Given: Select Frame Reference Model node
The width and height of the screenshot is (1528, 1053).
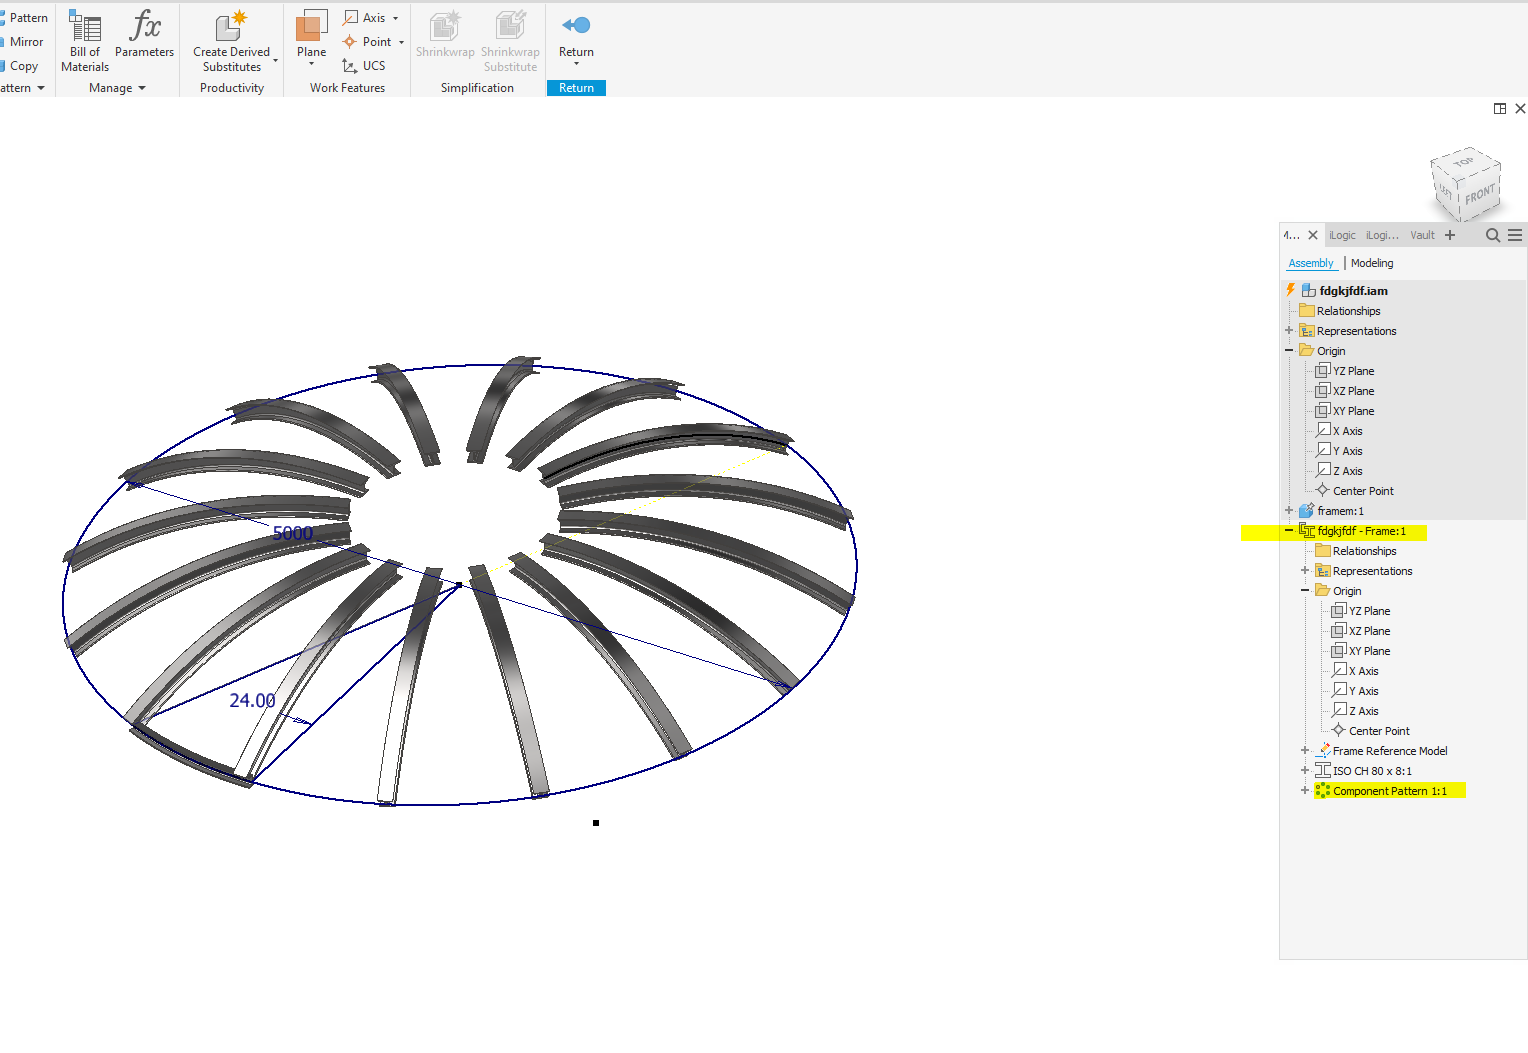Looking at the screenshot, I should (1382, 751).
